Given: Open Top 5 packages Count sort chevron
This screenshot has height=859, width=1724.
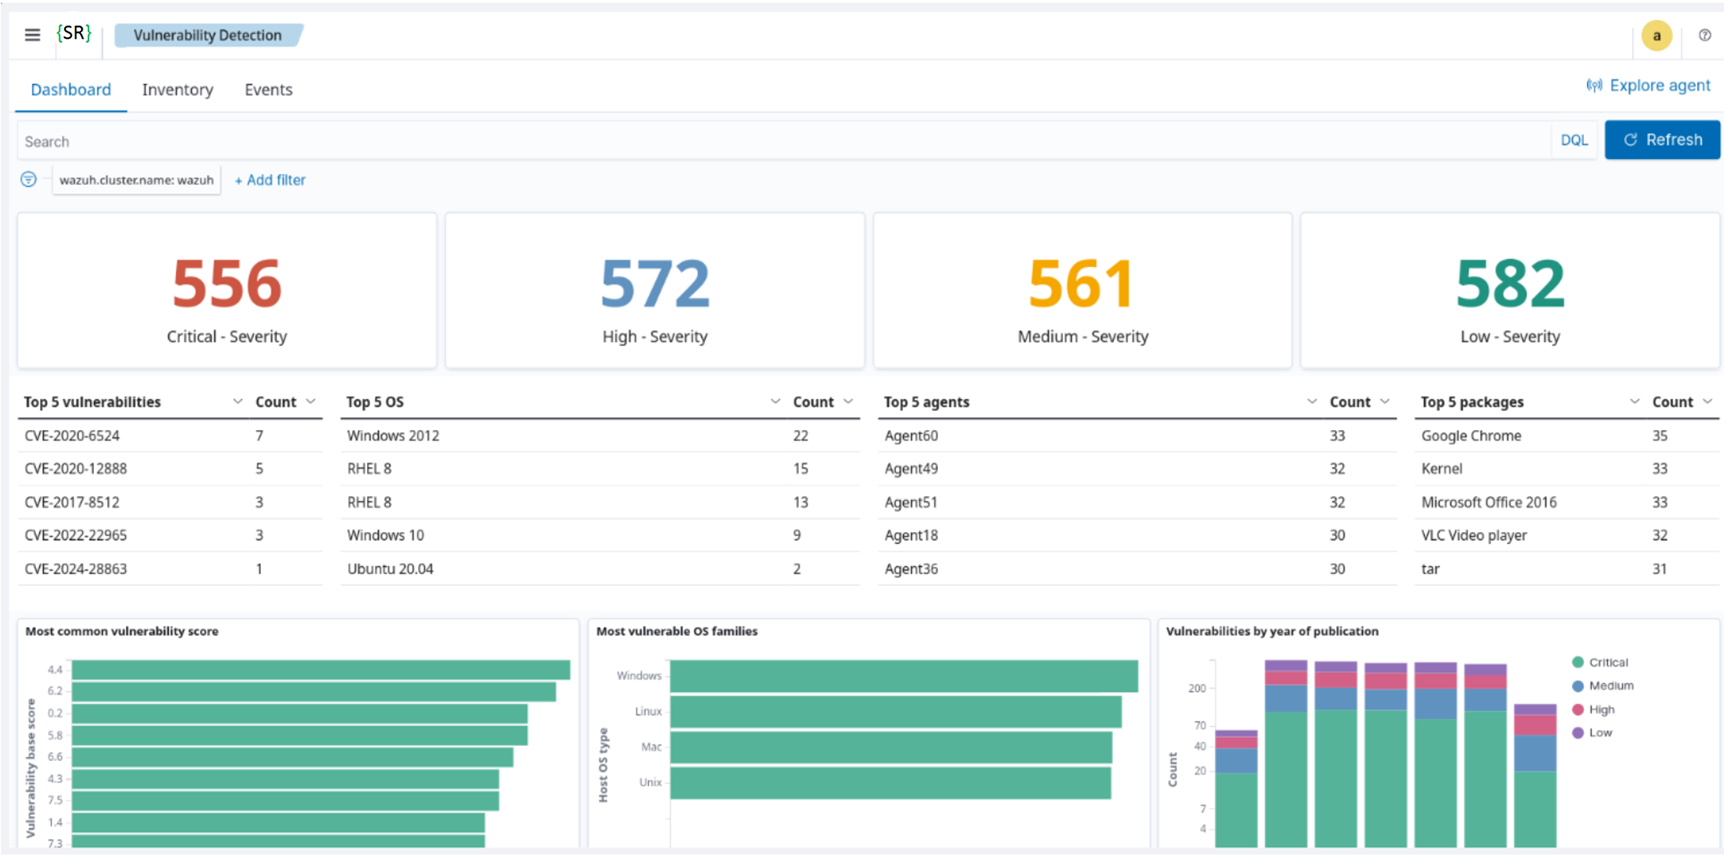Looking at the screenshot, I should pos(1707,402).
